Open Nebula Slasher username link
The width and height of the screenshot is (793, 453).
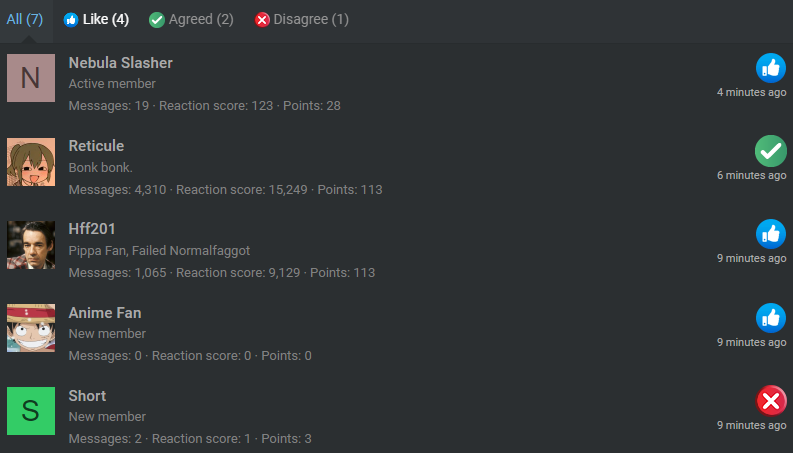pyautogui.click(x=120, y=63)
